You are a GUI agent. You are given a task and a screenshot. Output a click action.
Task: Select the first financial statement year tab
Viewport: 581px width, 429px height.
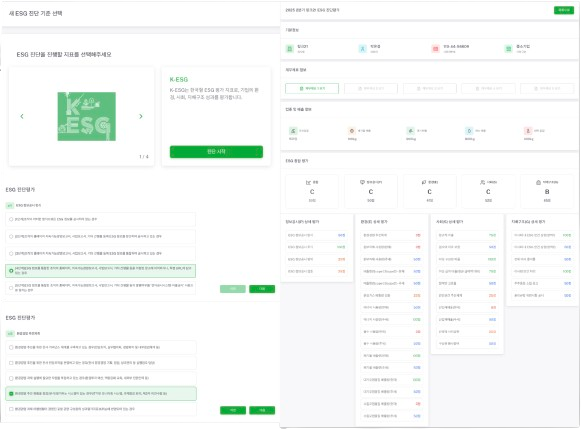[x=312, y=89]
